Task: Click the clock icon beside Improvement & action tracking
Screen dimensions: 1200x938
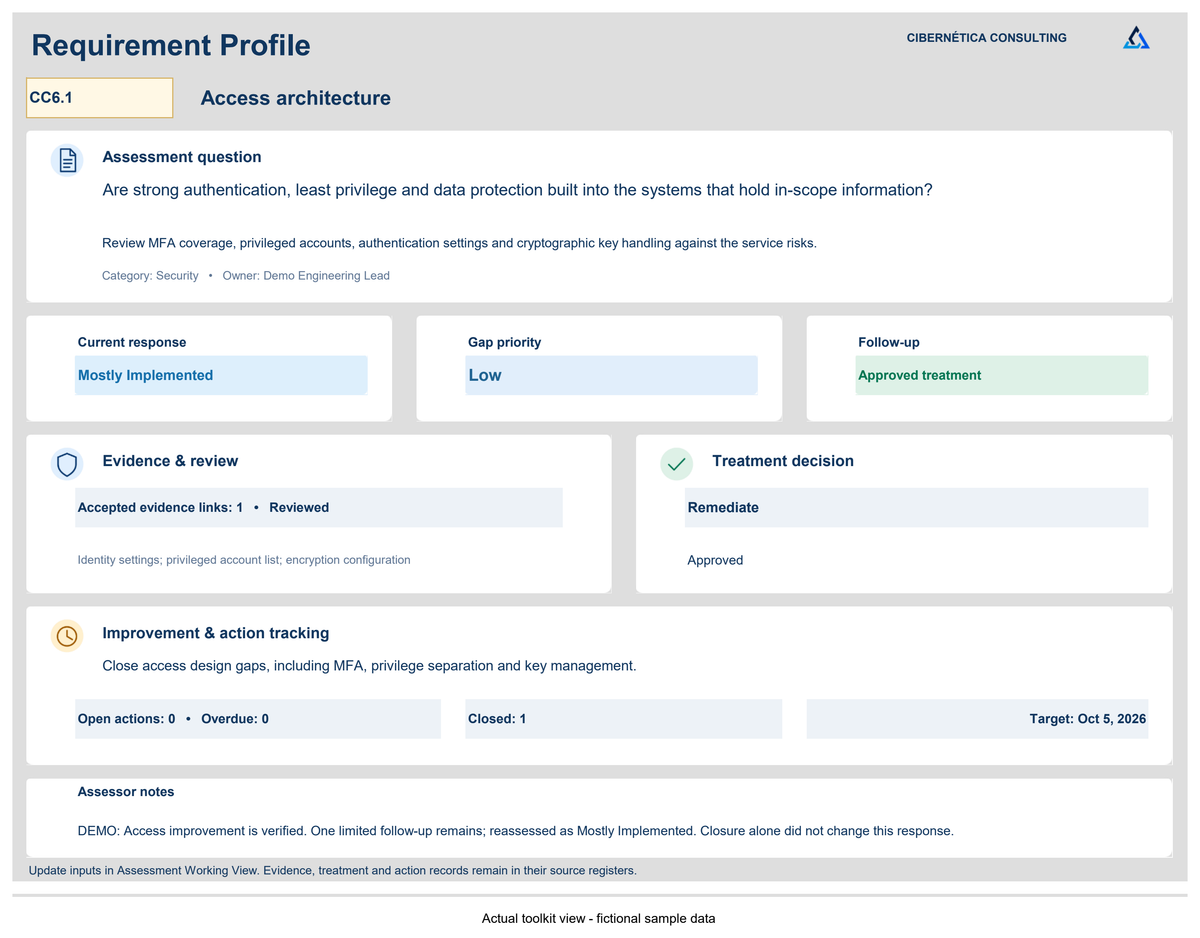Action: pos(67,636)
